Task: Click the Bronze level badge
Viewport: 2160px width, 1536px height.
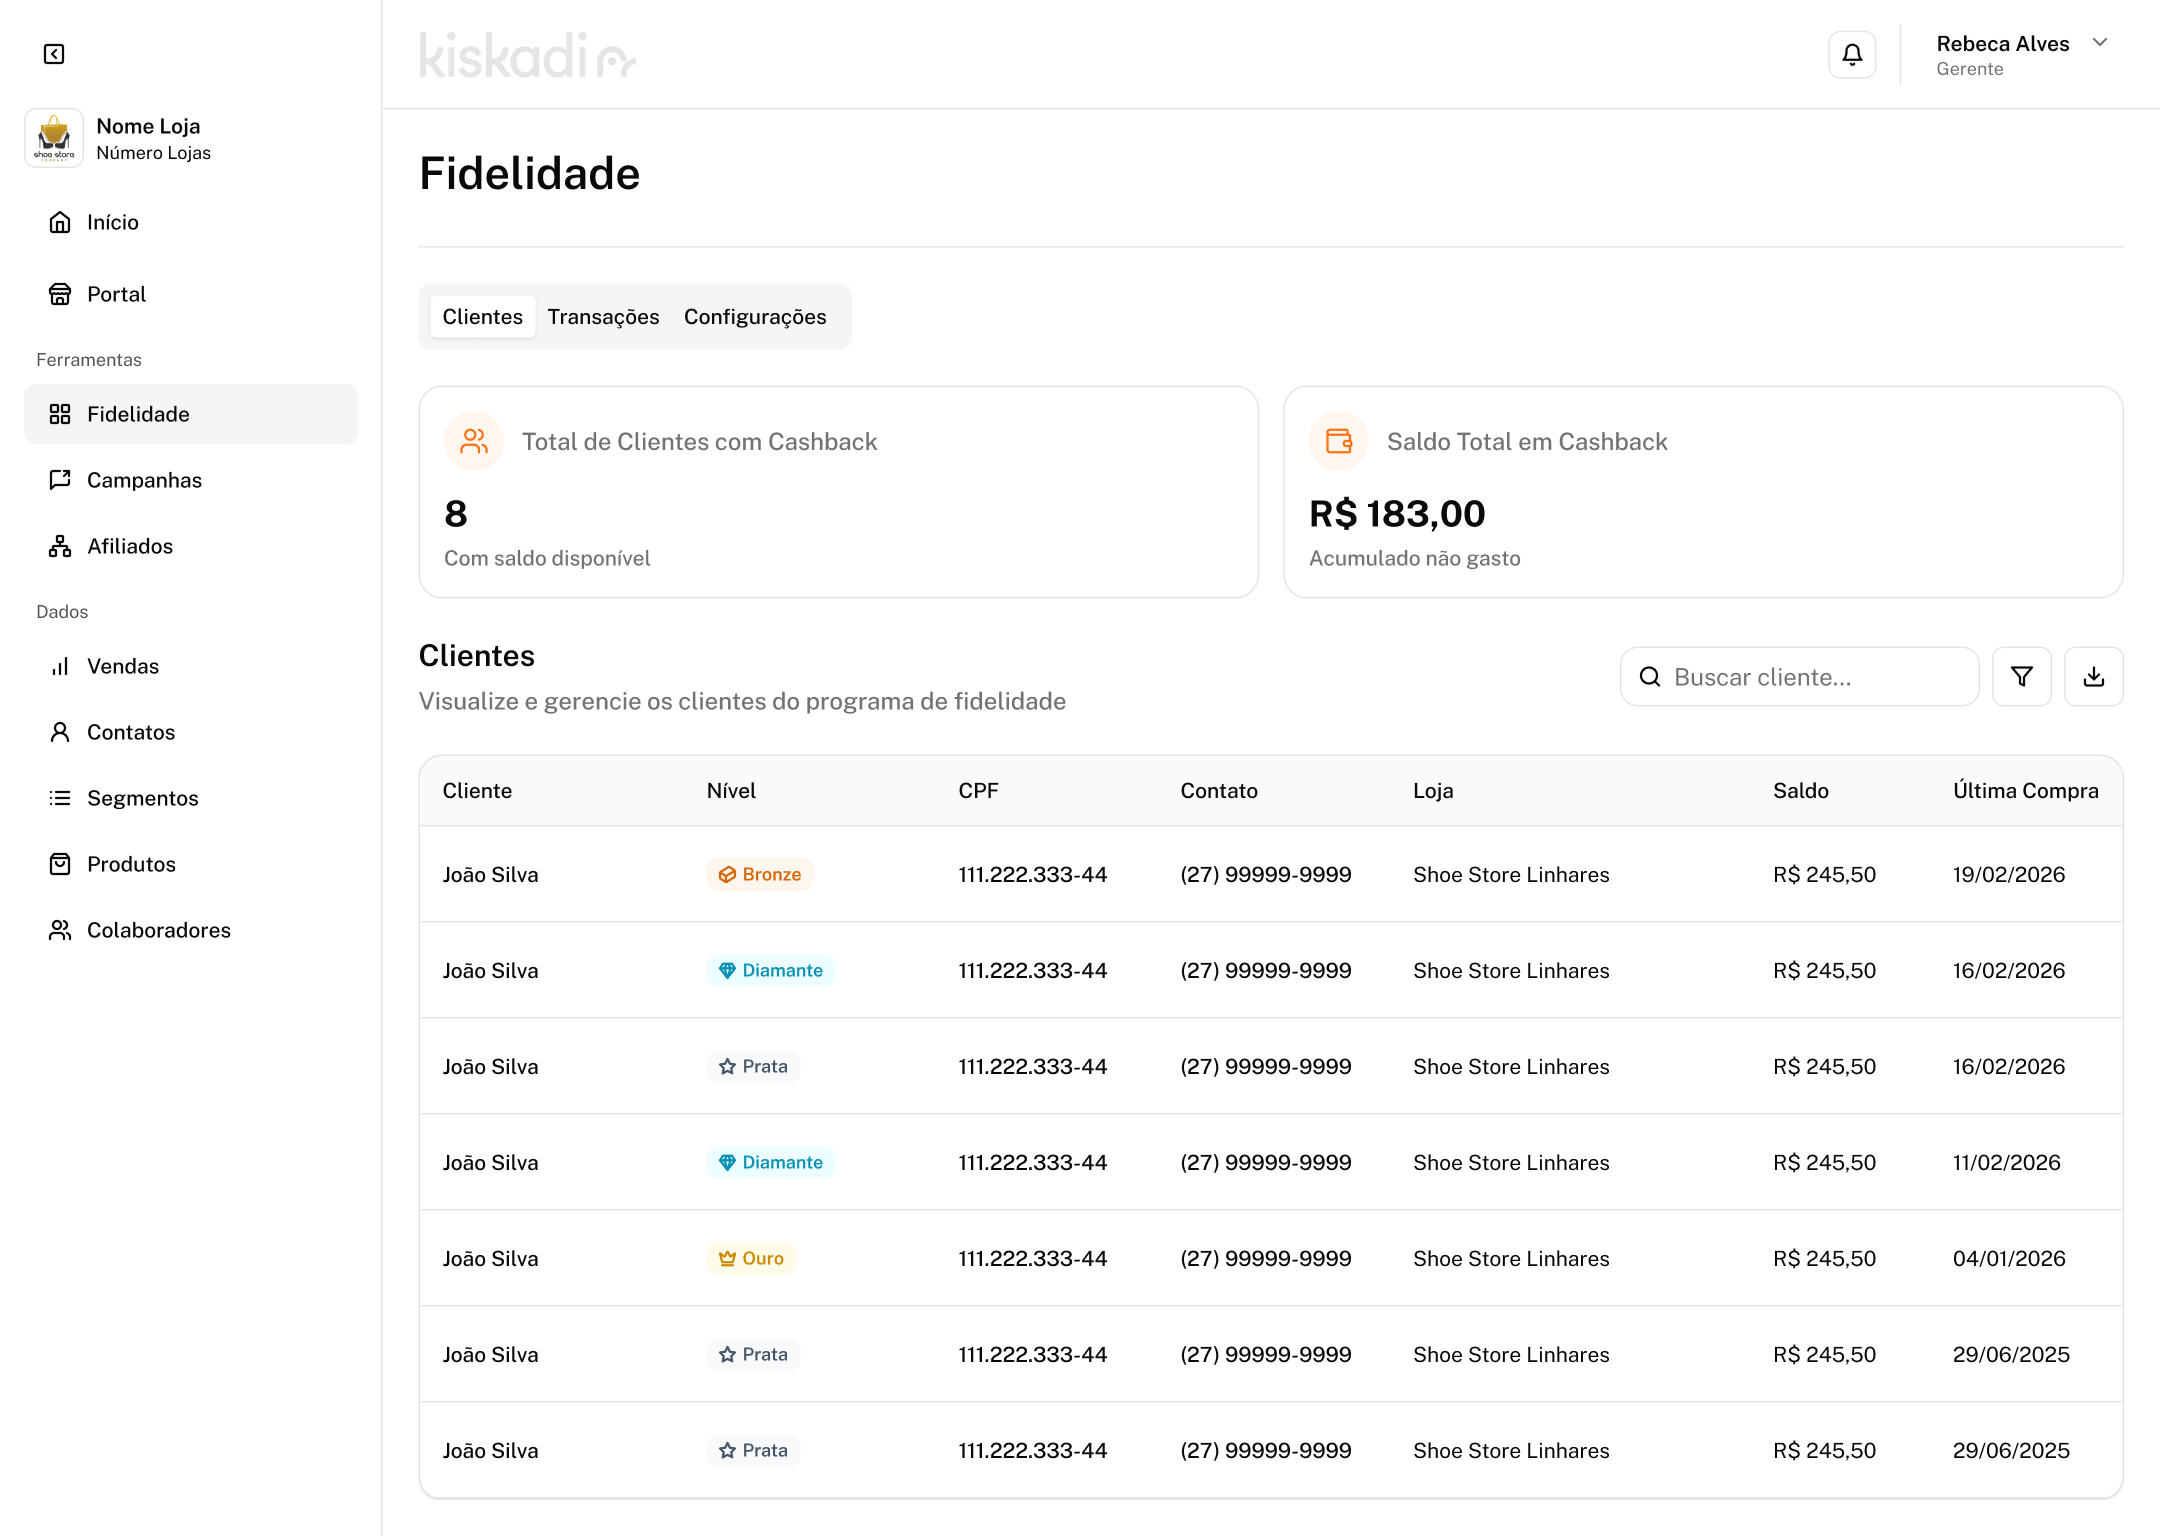Action: coord(760,874)
